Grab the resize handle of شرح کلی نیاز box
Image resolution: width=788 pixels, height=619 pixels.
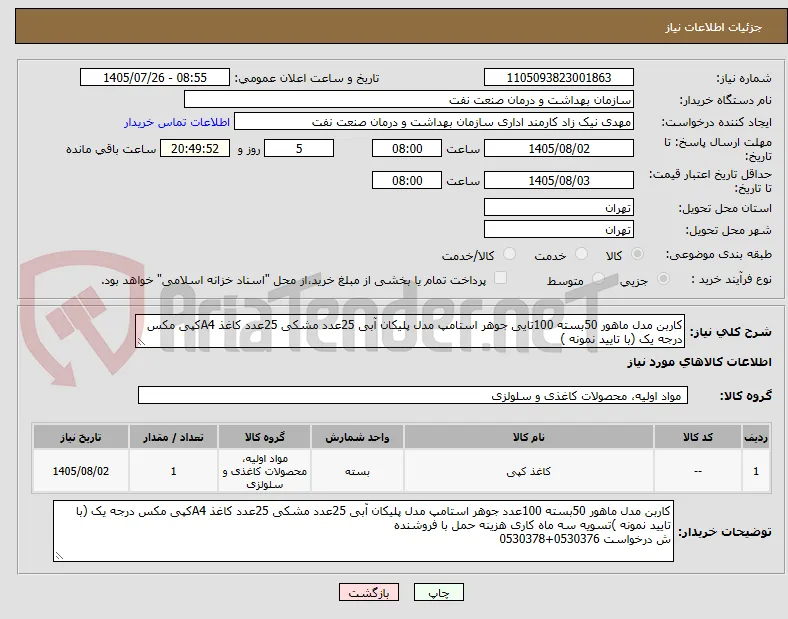pyautogui.click(x=141, y=342)
